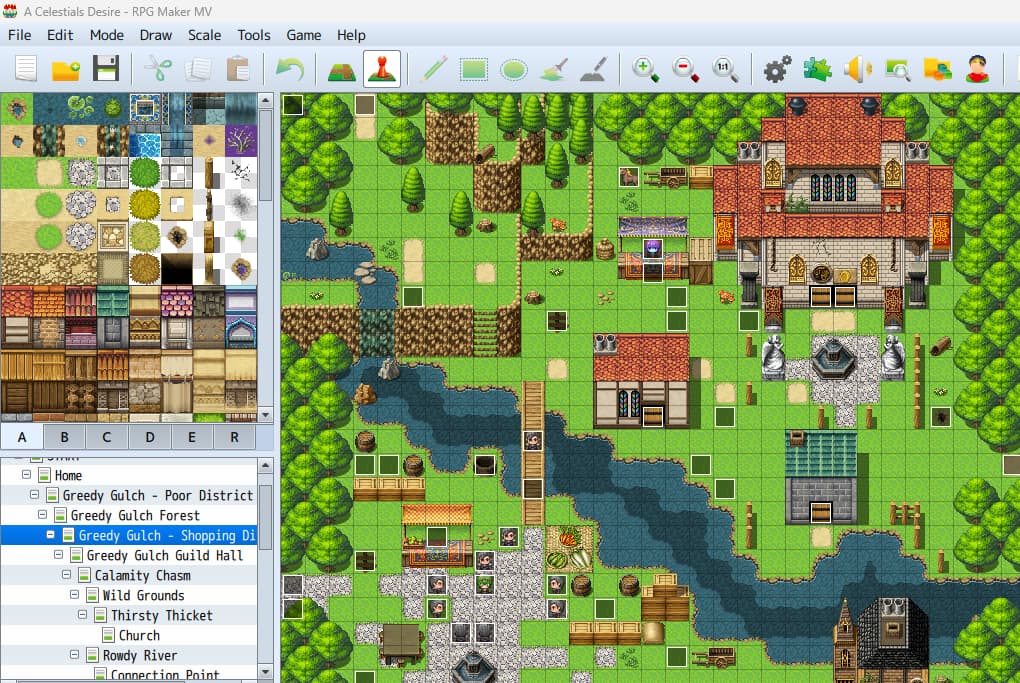Open the Database gear icon
Viewport: 1020px width, 683px height.
click(x=777, y=69)
